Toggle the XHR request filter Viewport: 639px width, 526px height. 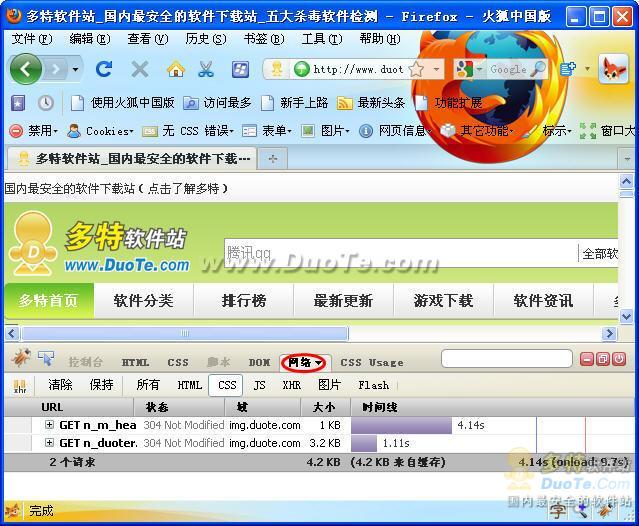click(291, 385)
